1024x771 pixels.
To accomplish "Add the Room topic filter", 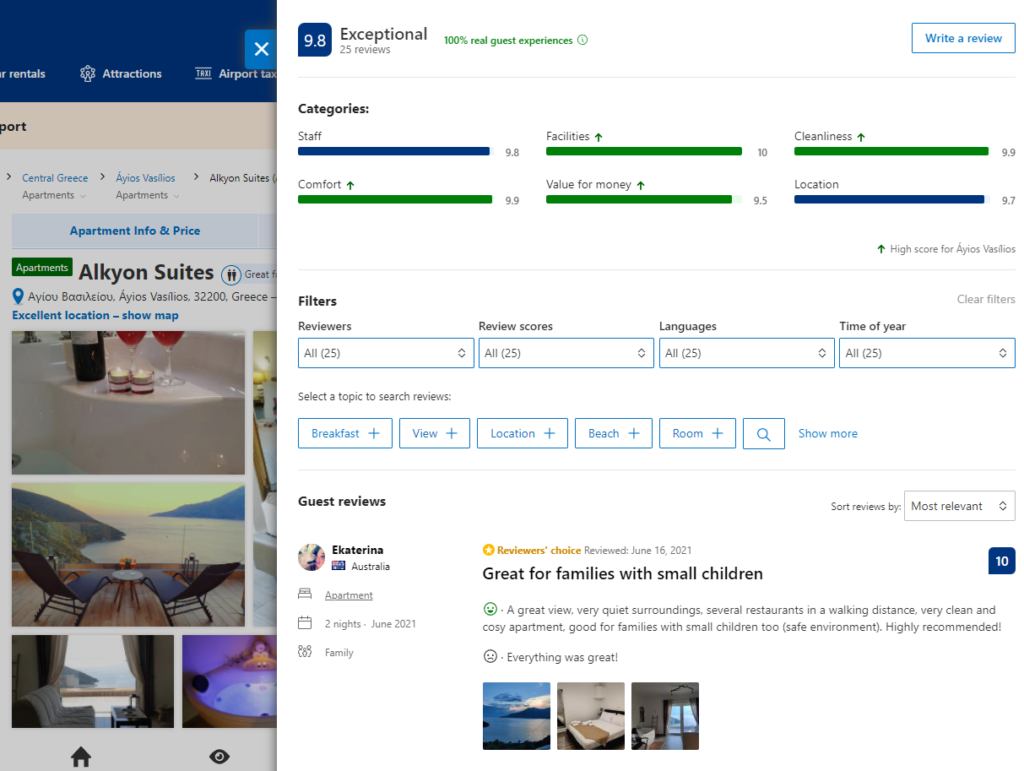I will 697,433.
